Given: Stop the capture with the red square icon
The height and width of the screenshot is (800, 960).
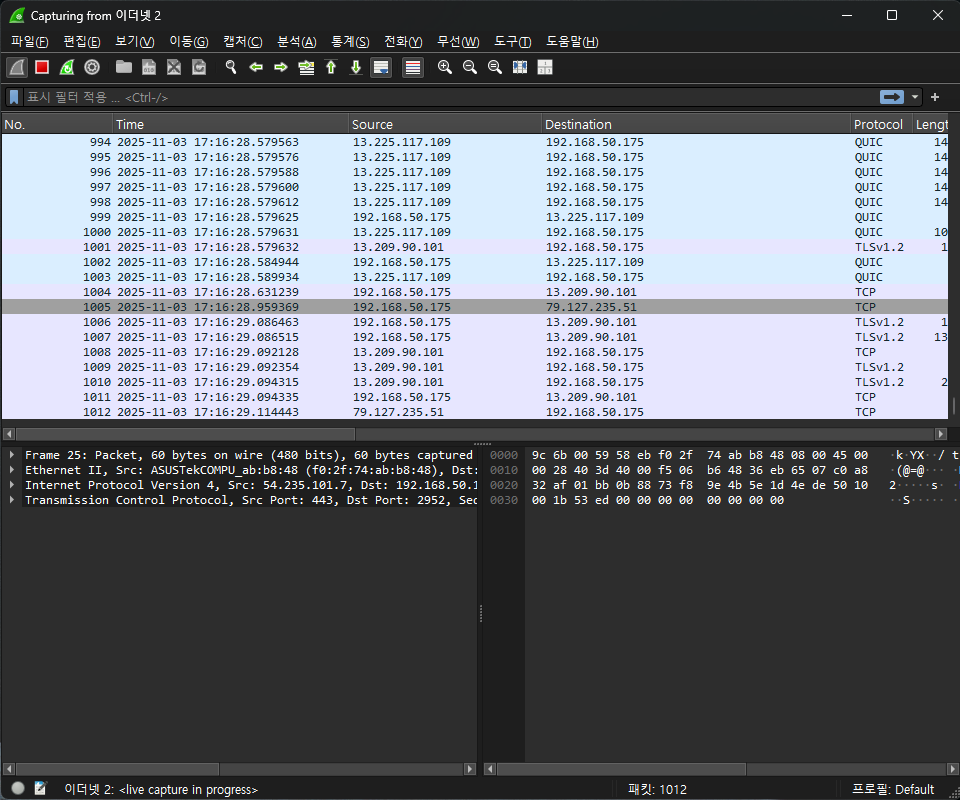Looking at the screenshot, I should click(42, 67).
